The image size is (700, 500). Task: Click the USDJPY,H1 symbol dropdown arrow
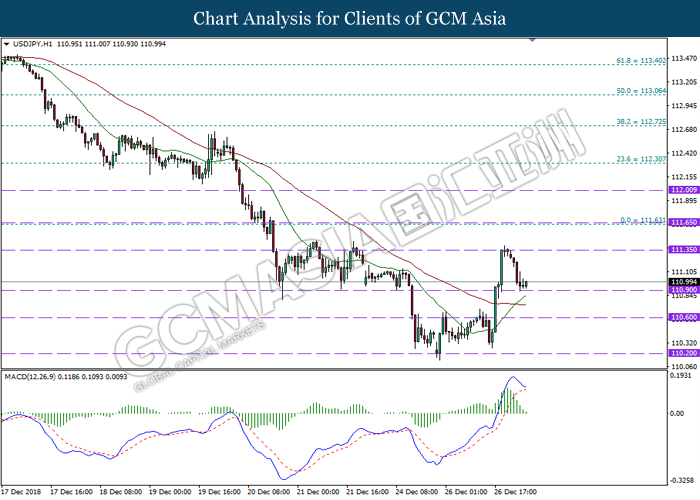[6, 44]
